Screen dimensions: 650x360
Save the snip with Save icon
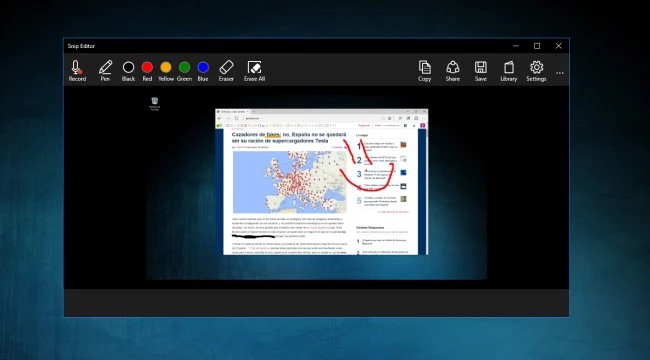[481, 71]
